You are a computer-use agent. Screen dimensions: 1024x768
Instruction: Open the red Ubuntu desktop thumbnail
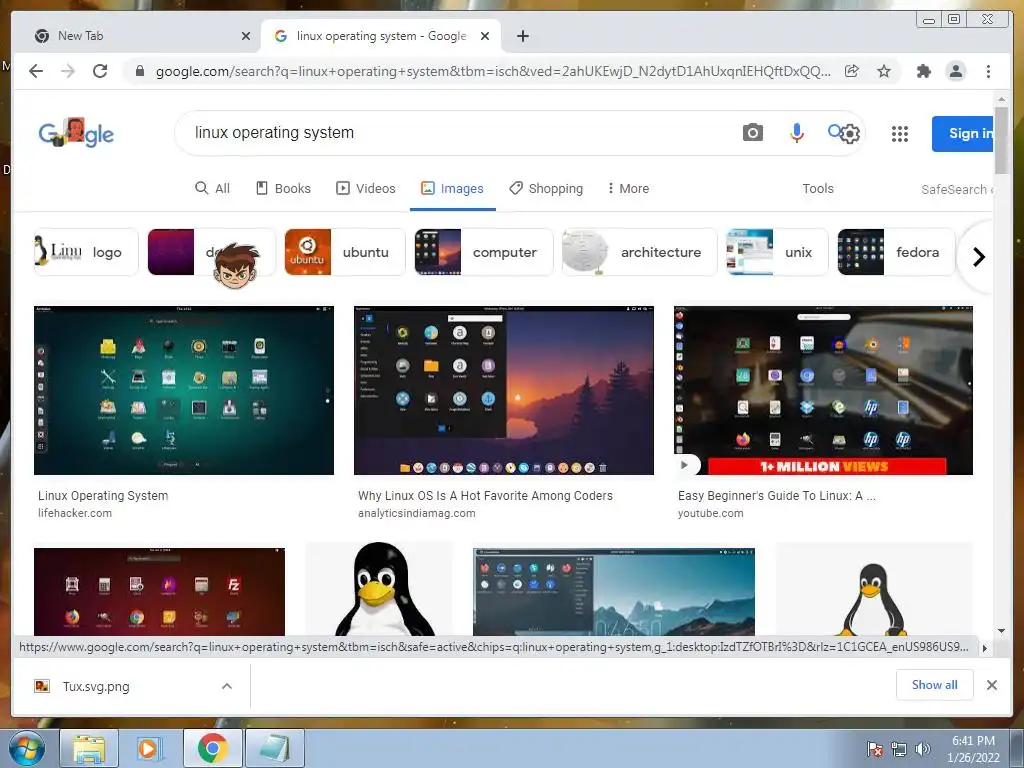pos(159,592)
